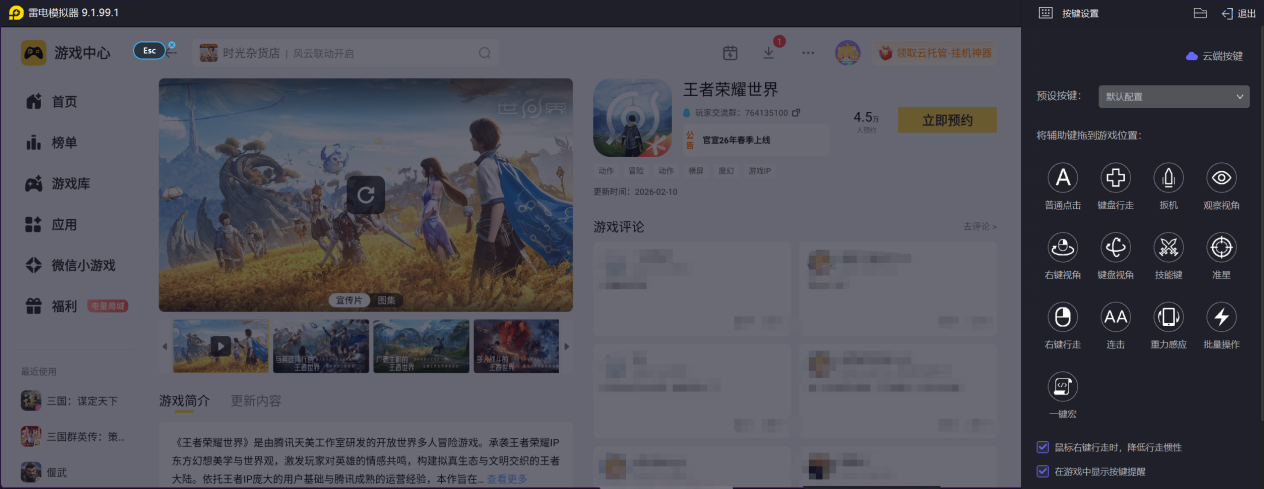
Task: Expand description via 查看更多
Action: tap(507, 479)
